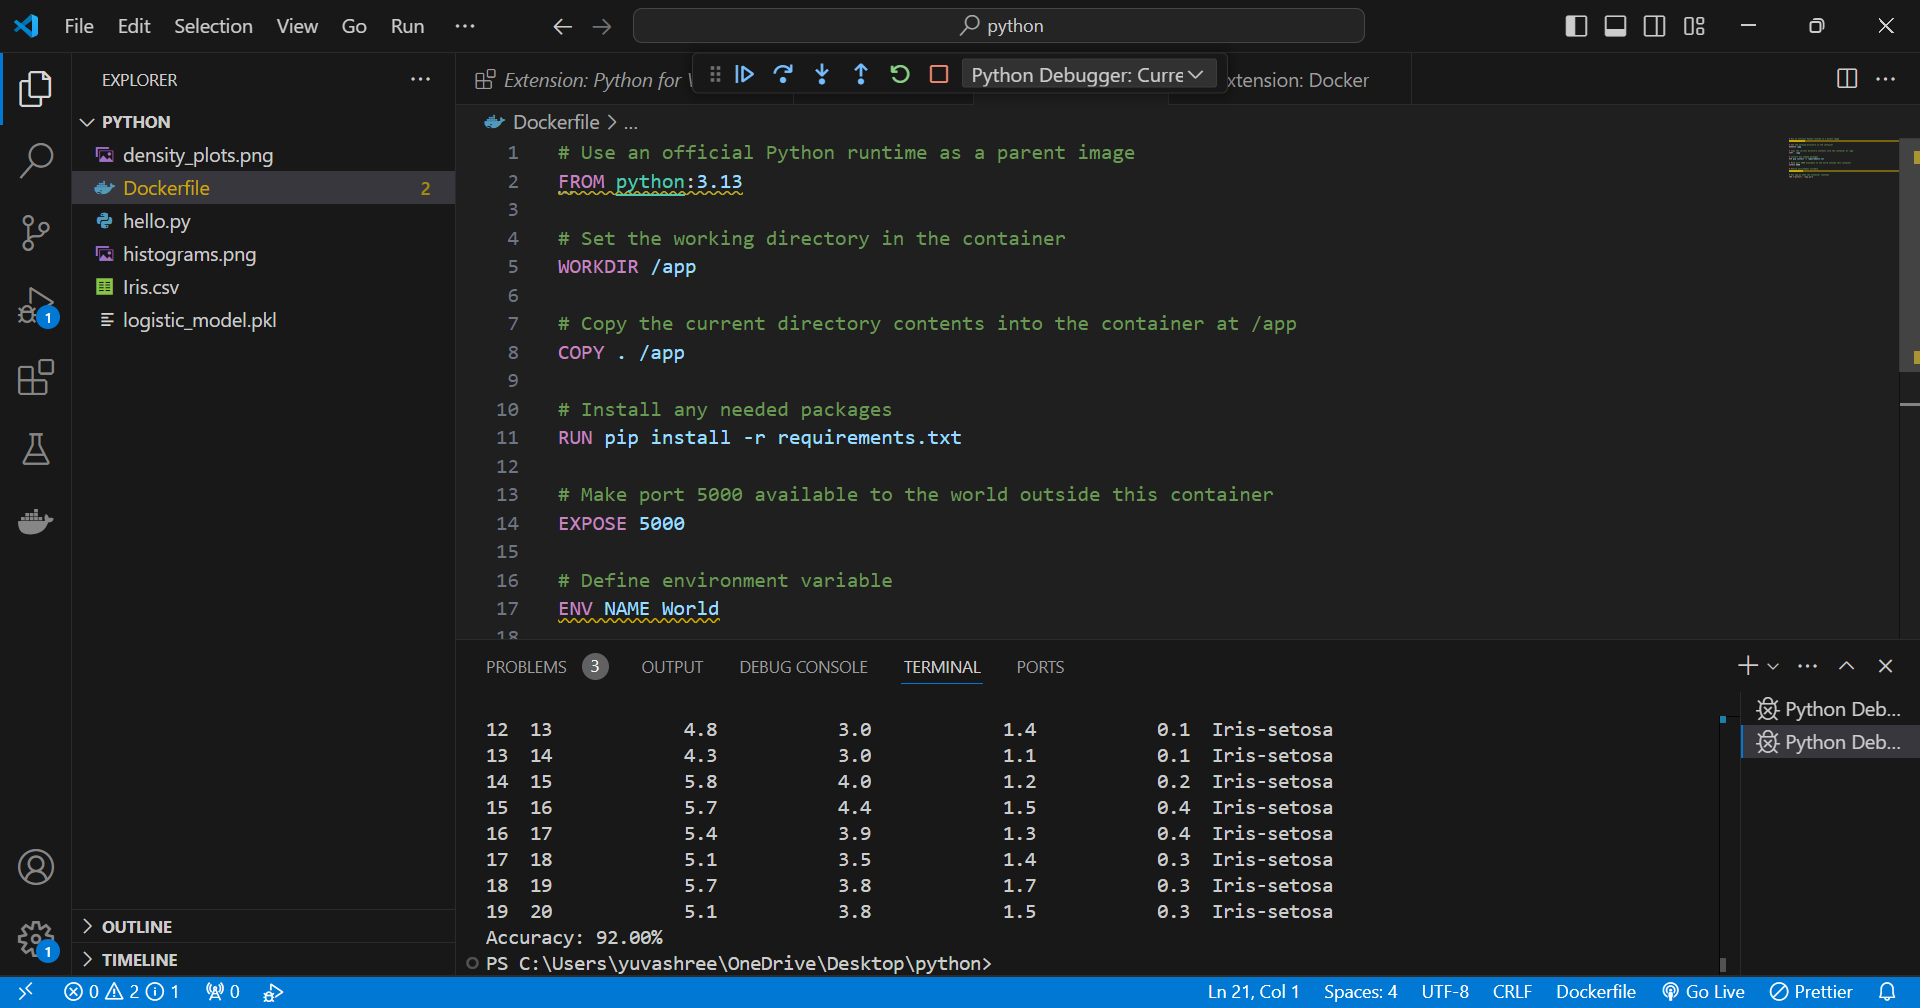The image size is (1920, 1008).
Task: Create a new terminal with plus
Action: coord(1748,666)
